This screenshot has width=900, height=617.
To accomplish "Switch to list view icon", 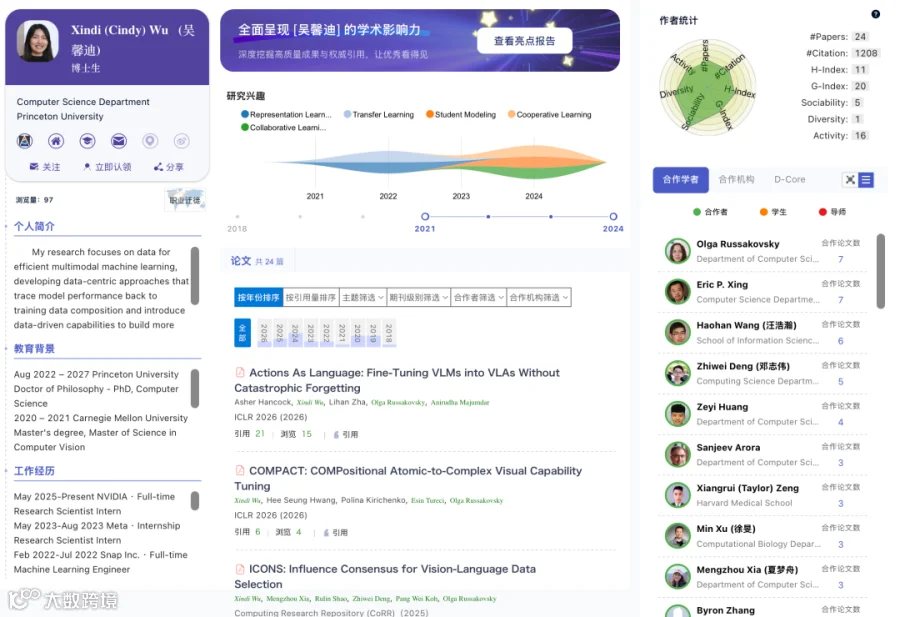I will [866, 180].
